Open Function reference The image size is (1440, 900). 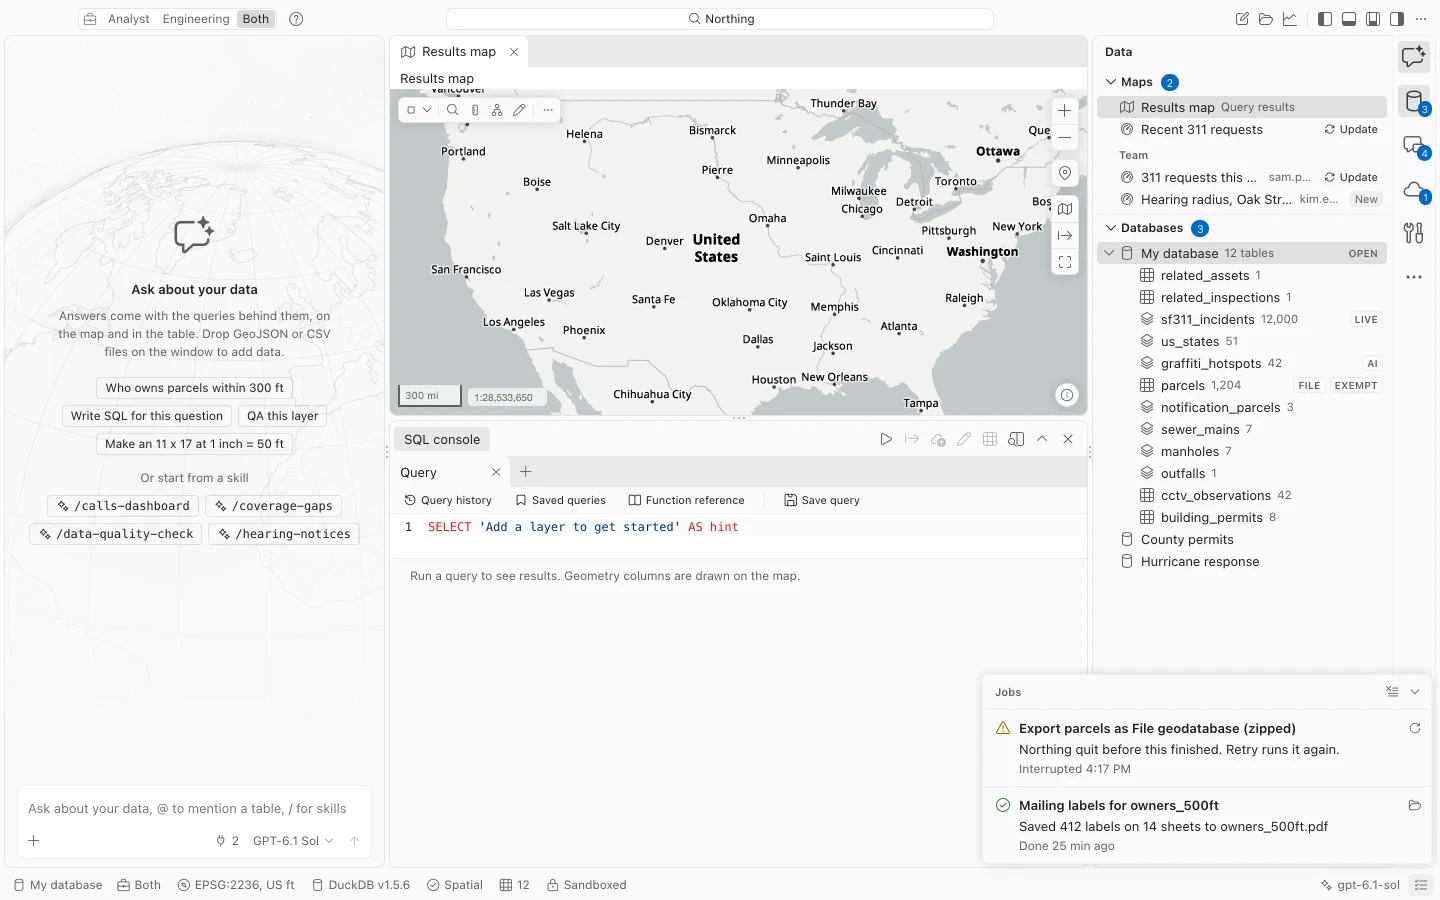(x=686, y=500)
